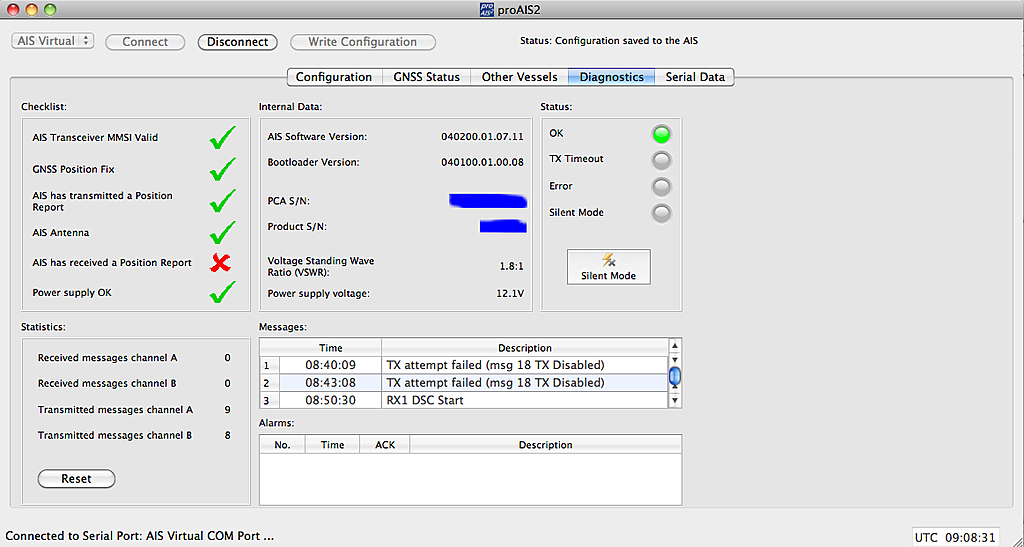
Task: Select message row at 08:43:08
Action: [464, 383]
